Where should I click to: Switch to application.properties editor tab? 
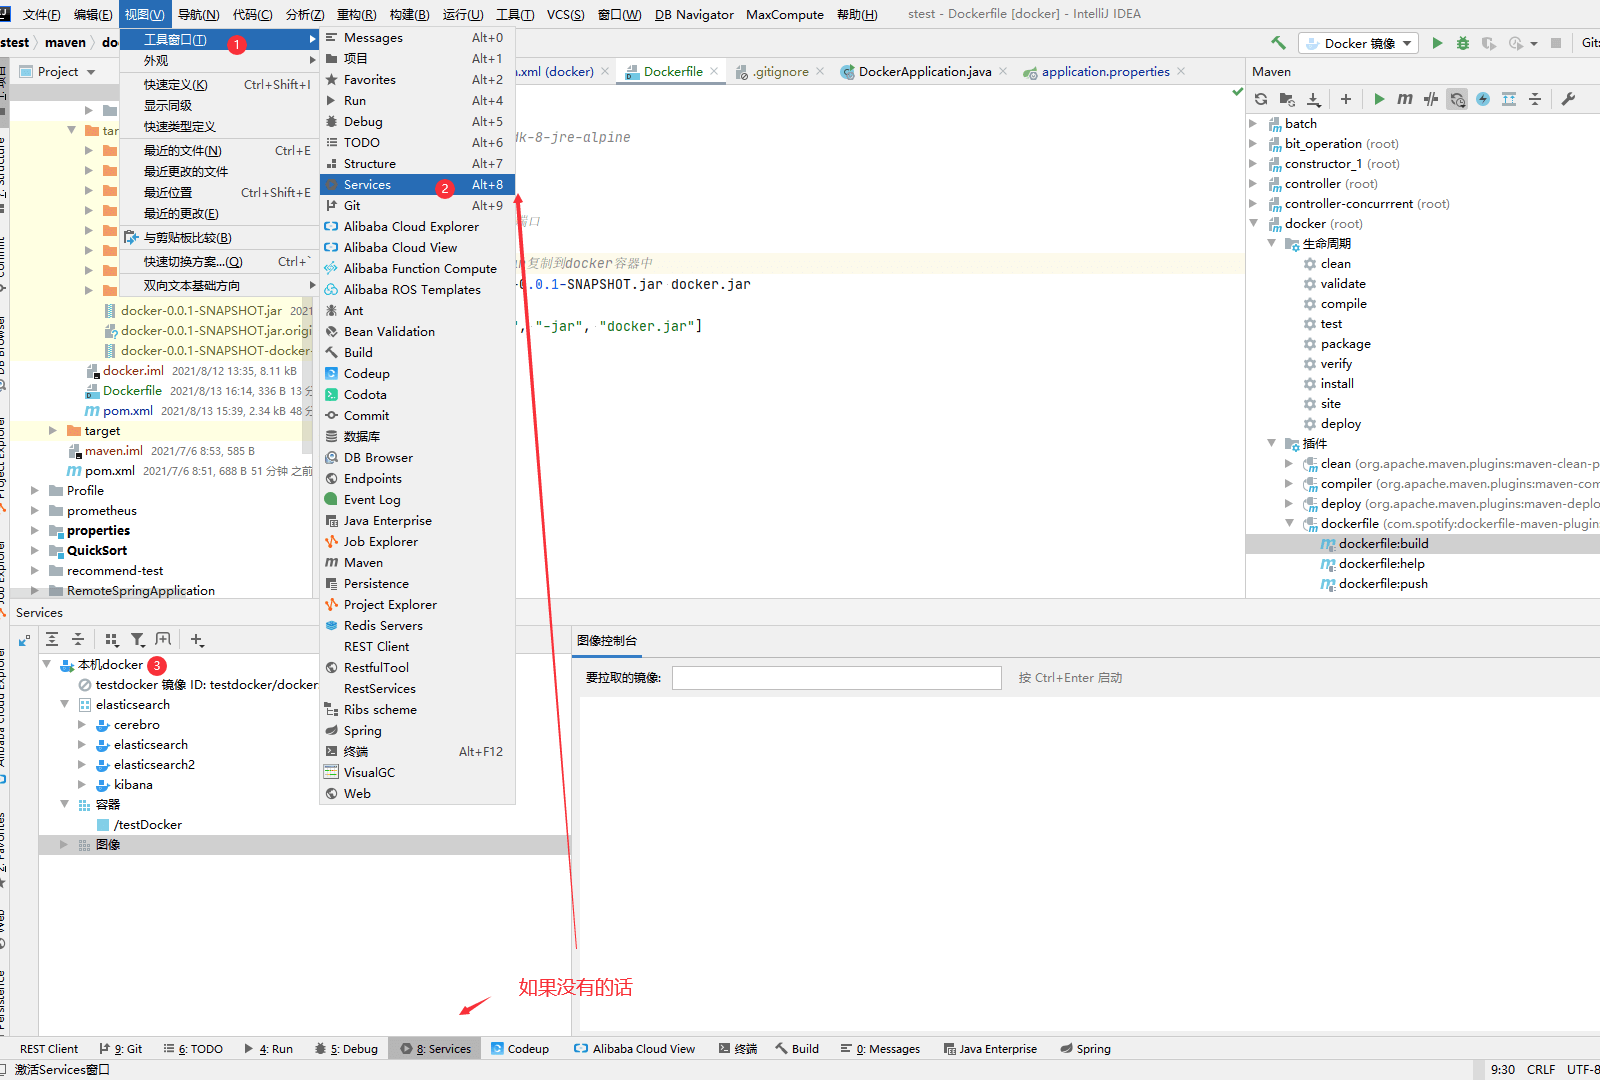[1104, 72]
